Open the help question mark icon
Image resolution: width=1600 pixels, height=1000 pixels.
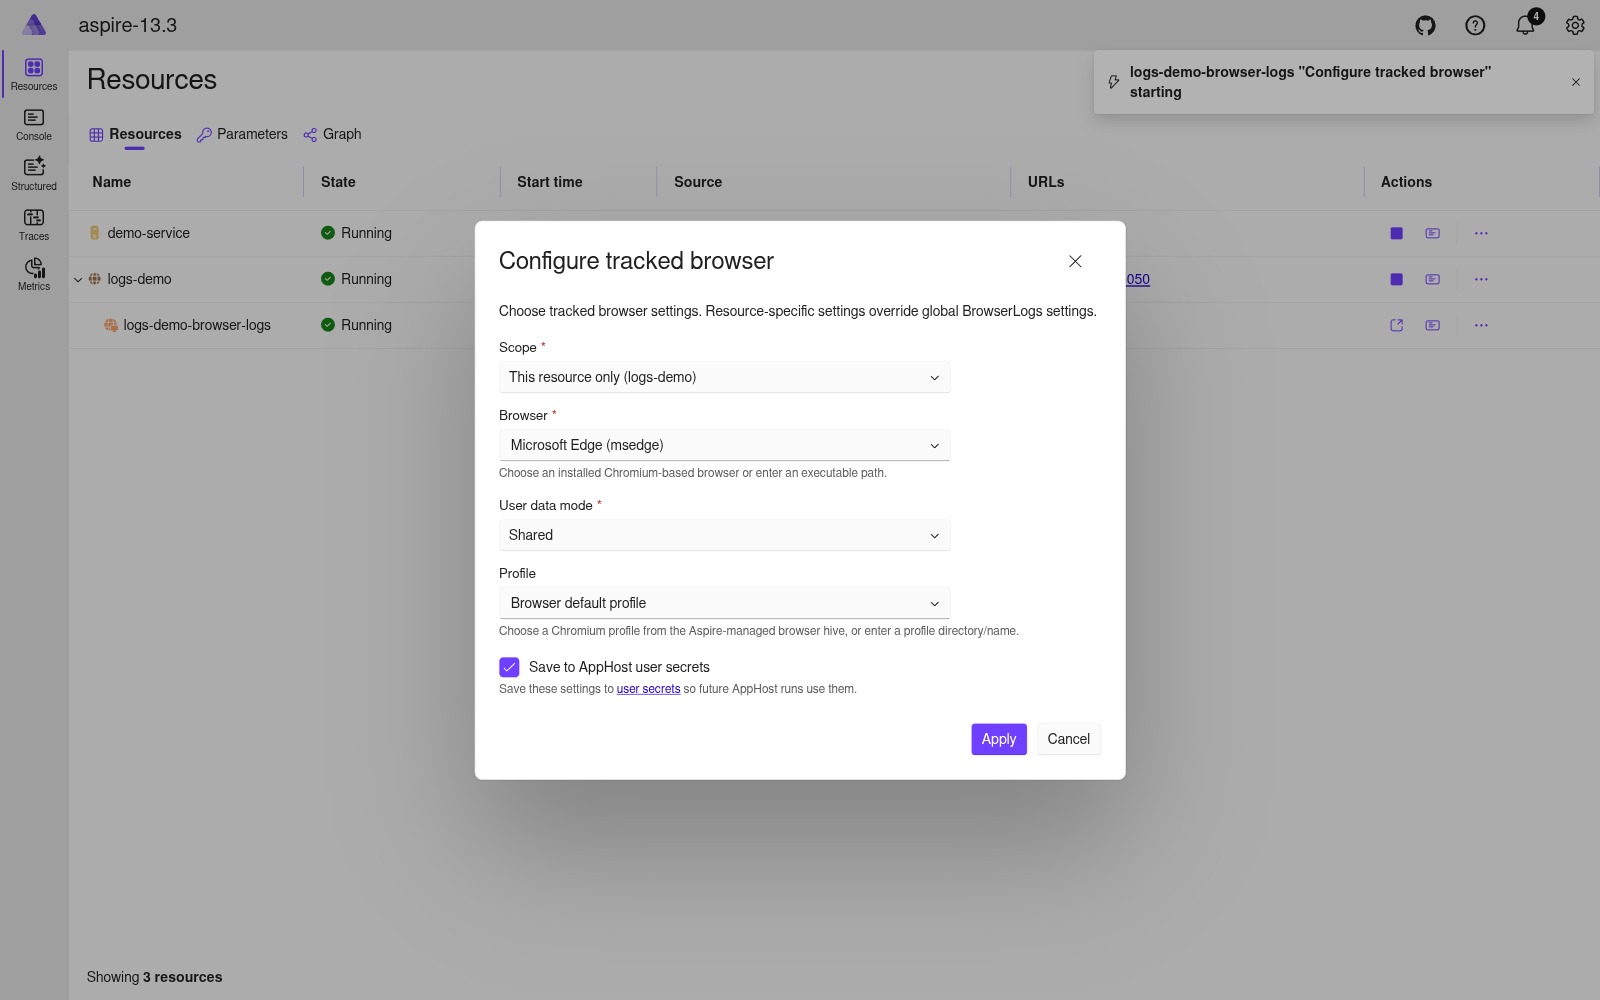(1475, 26)
